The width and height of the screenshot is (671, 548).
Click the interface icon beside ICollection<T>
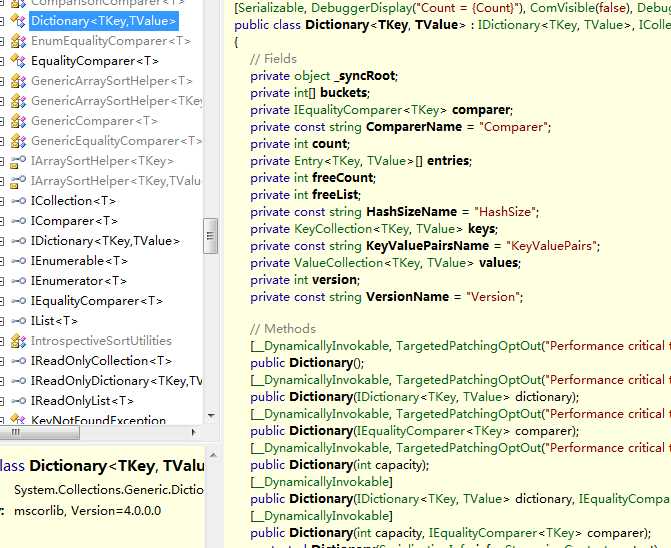18,201
